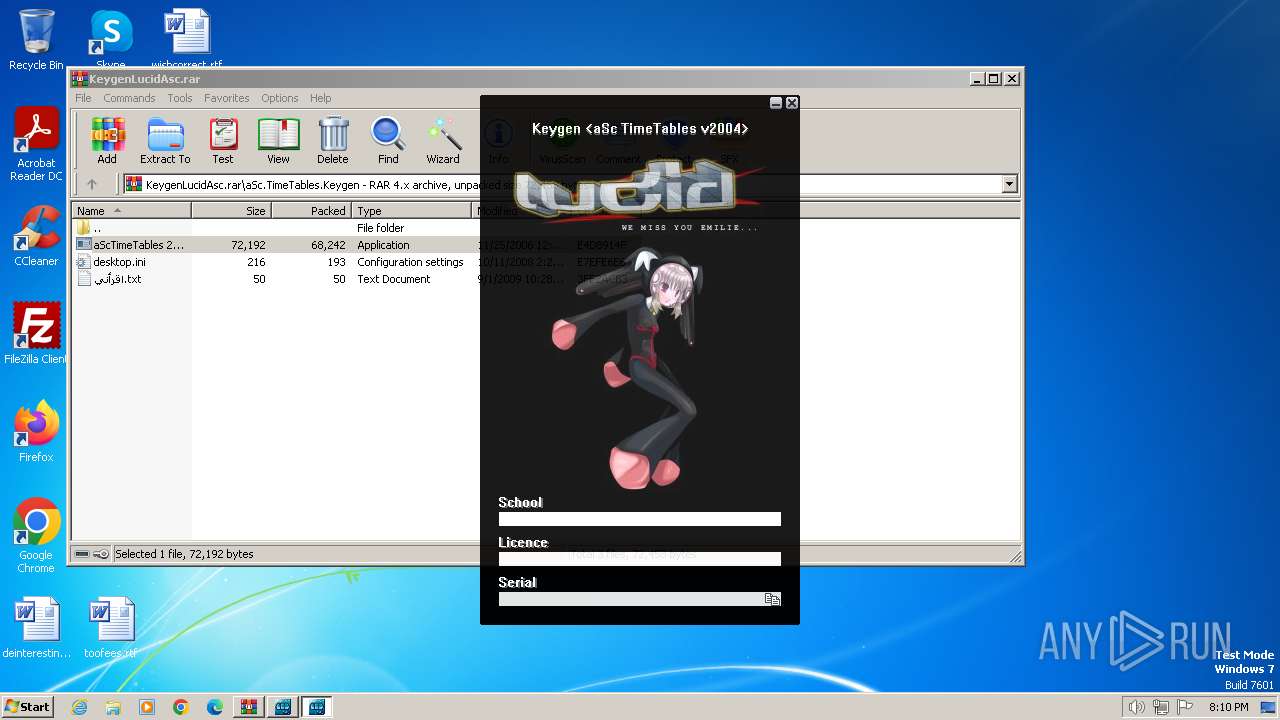Copy the serial with the clipboard icon

click(x=772, y=599)
